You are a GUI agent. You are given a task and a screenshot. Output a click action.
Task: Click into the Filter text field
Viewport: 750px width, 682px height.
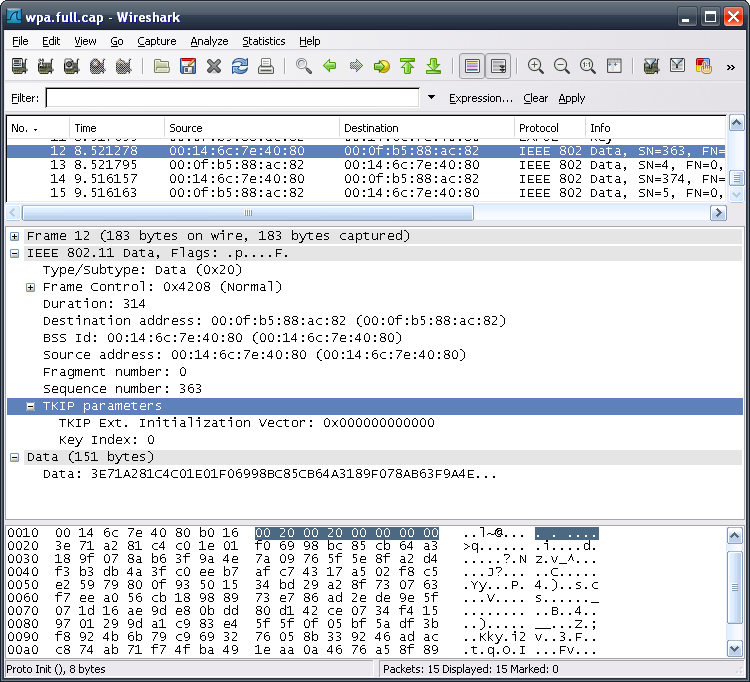pos(232,98)
